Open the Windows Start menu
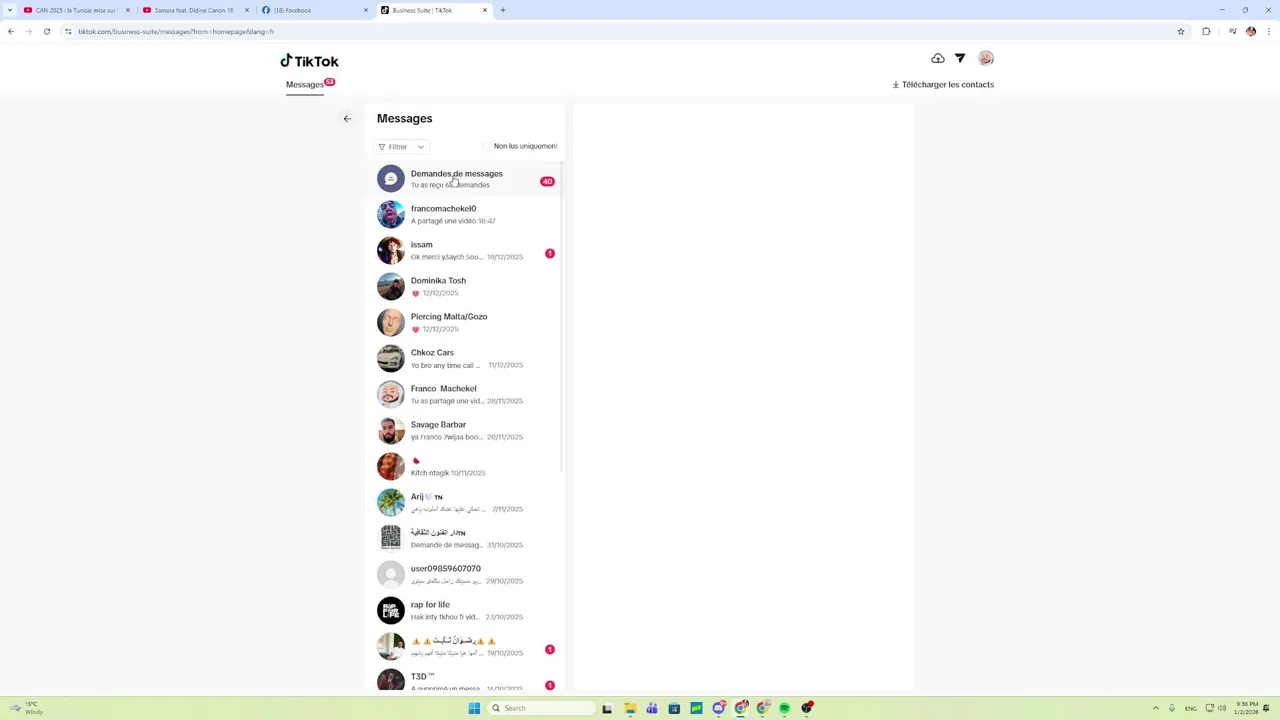 pos(474,708)
